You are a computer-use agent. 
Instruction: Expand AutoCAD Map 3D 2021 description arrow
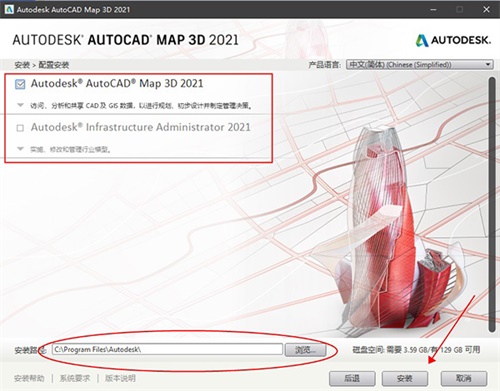click(20, 105)
